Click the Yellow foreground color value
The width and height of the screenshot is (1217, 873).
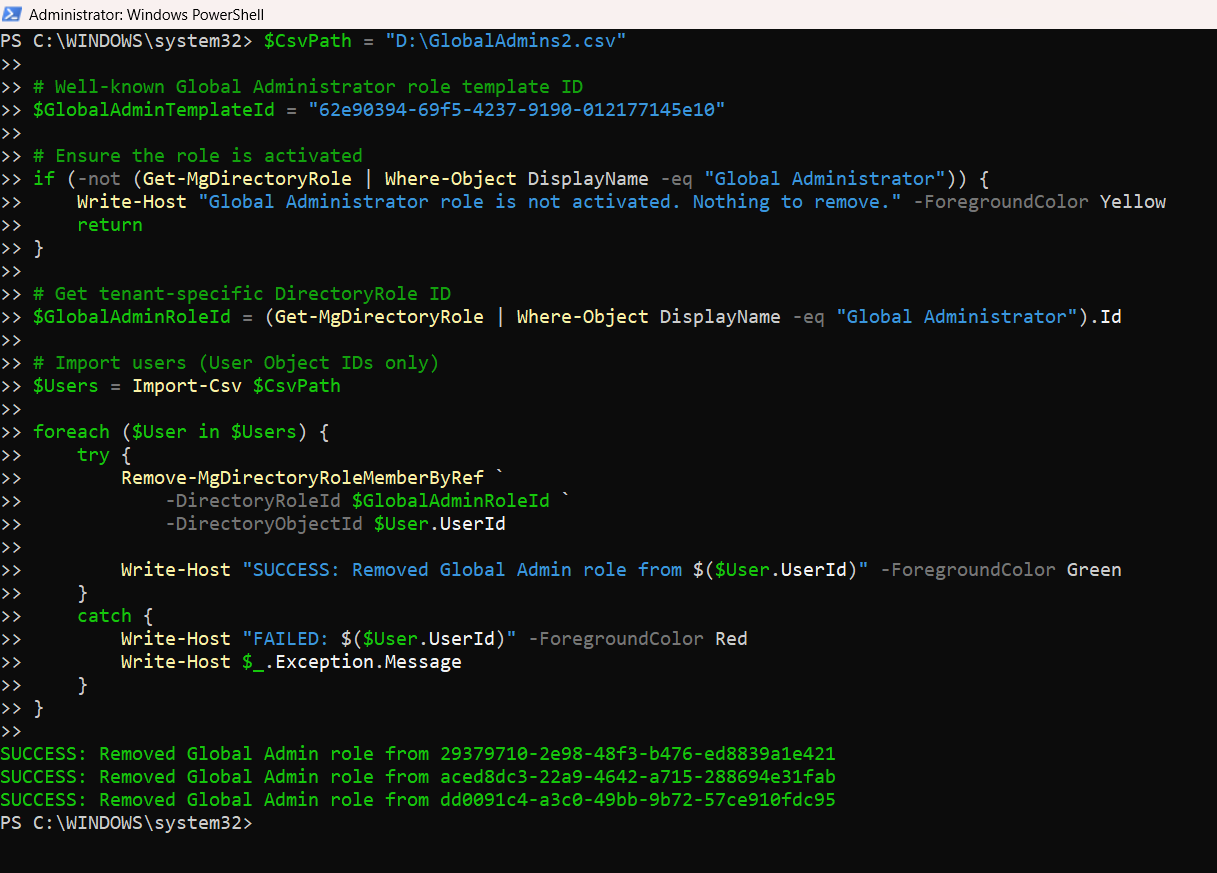tap(1132, 202)
